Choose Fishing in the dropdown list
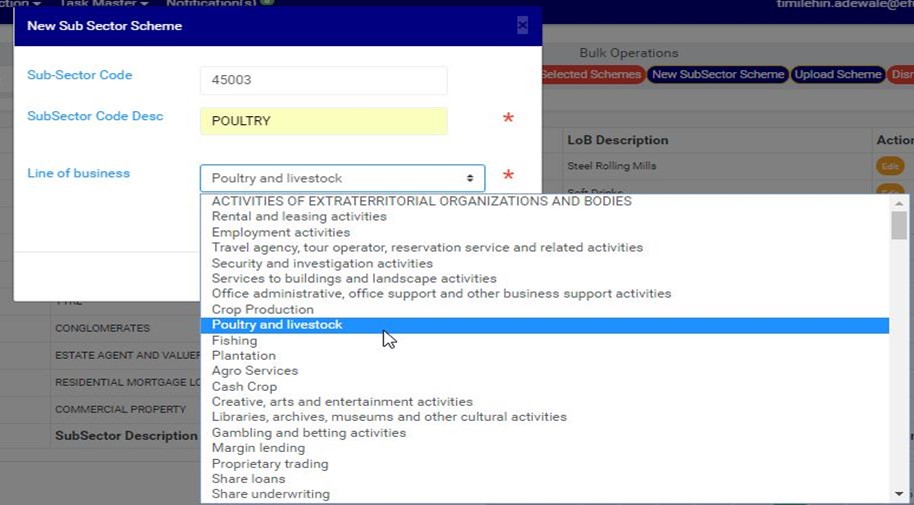The width and height of the screenshot is (914, 505). pos(234,341)
